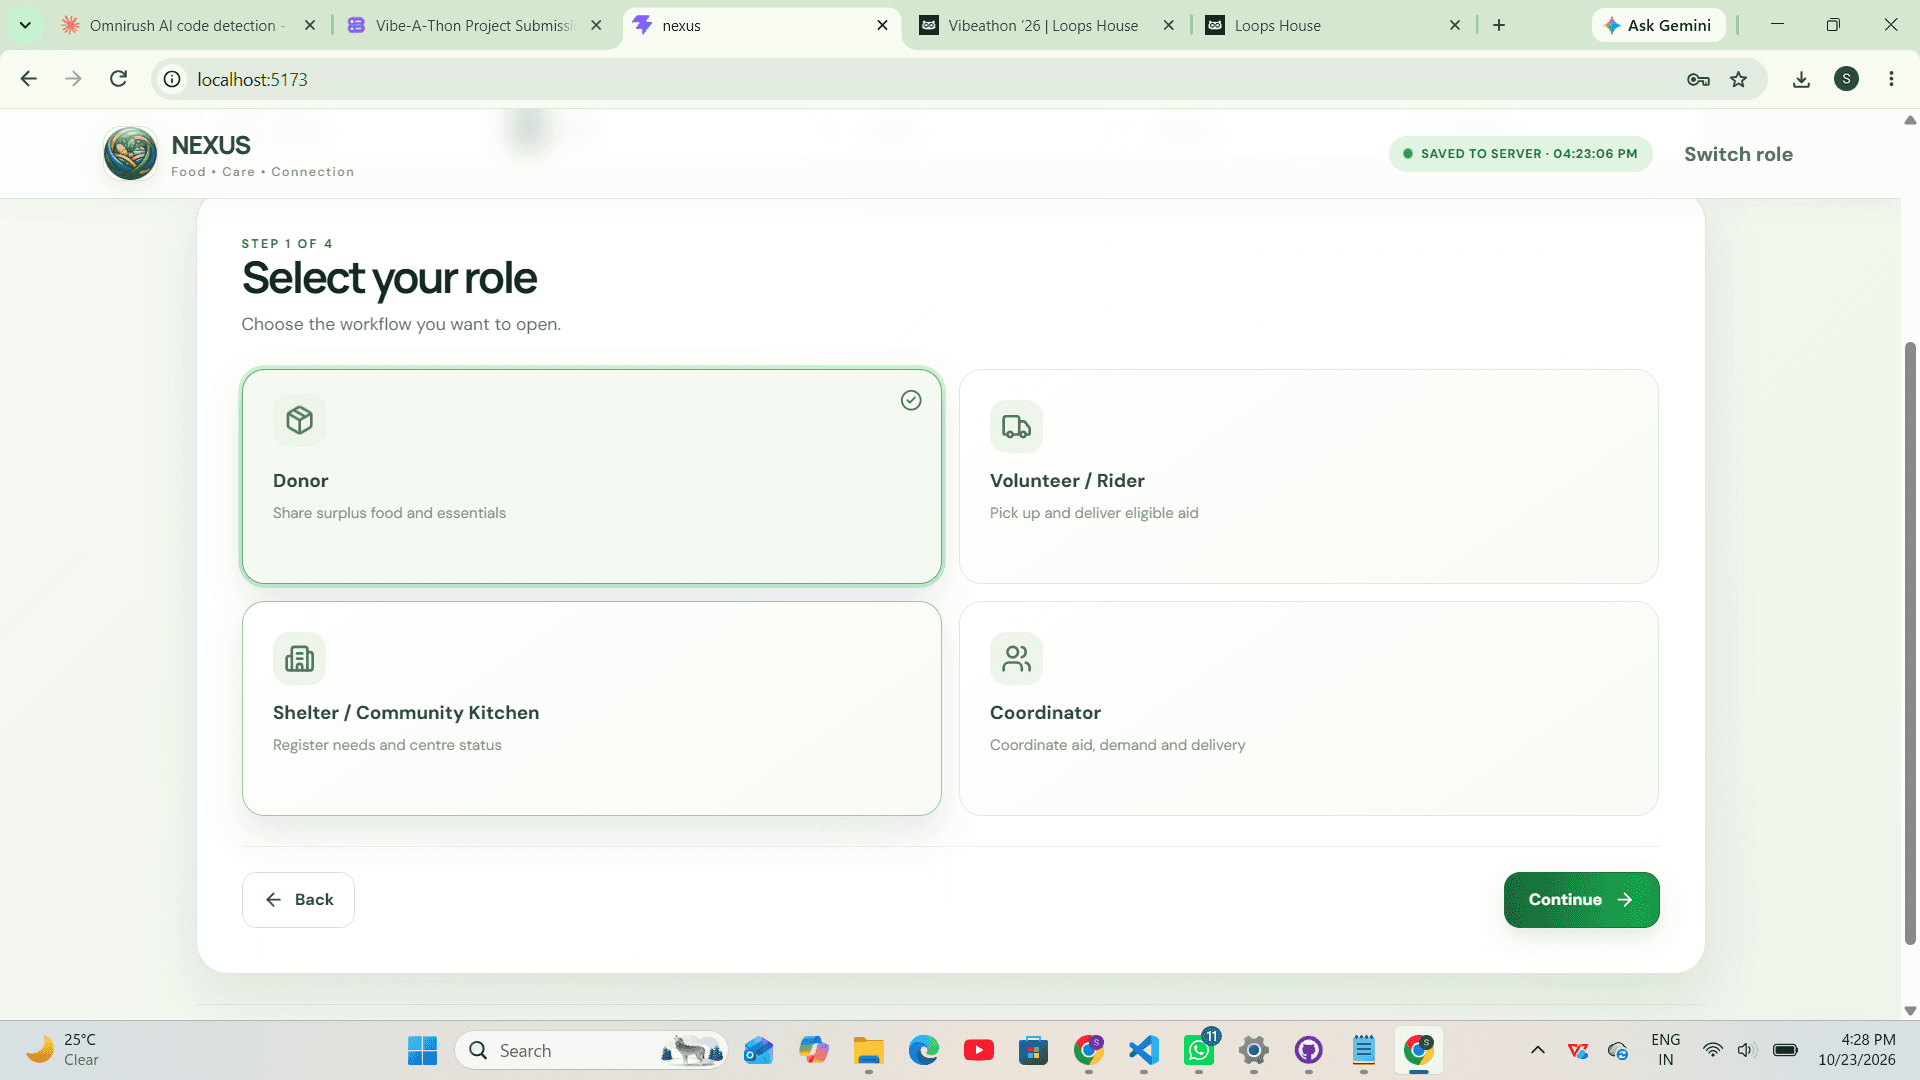Viewport: 1920px width, 1080px height.
Task: Click the NEXUS globe logo
Action: coord(130,154)
